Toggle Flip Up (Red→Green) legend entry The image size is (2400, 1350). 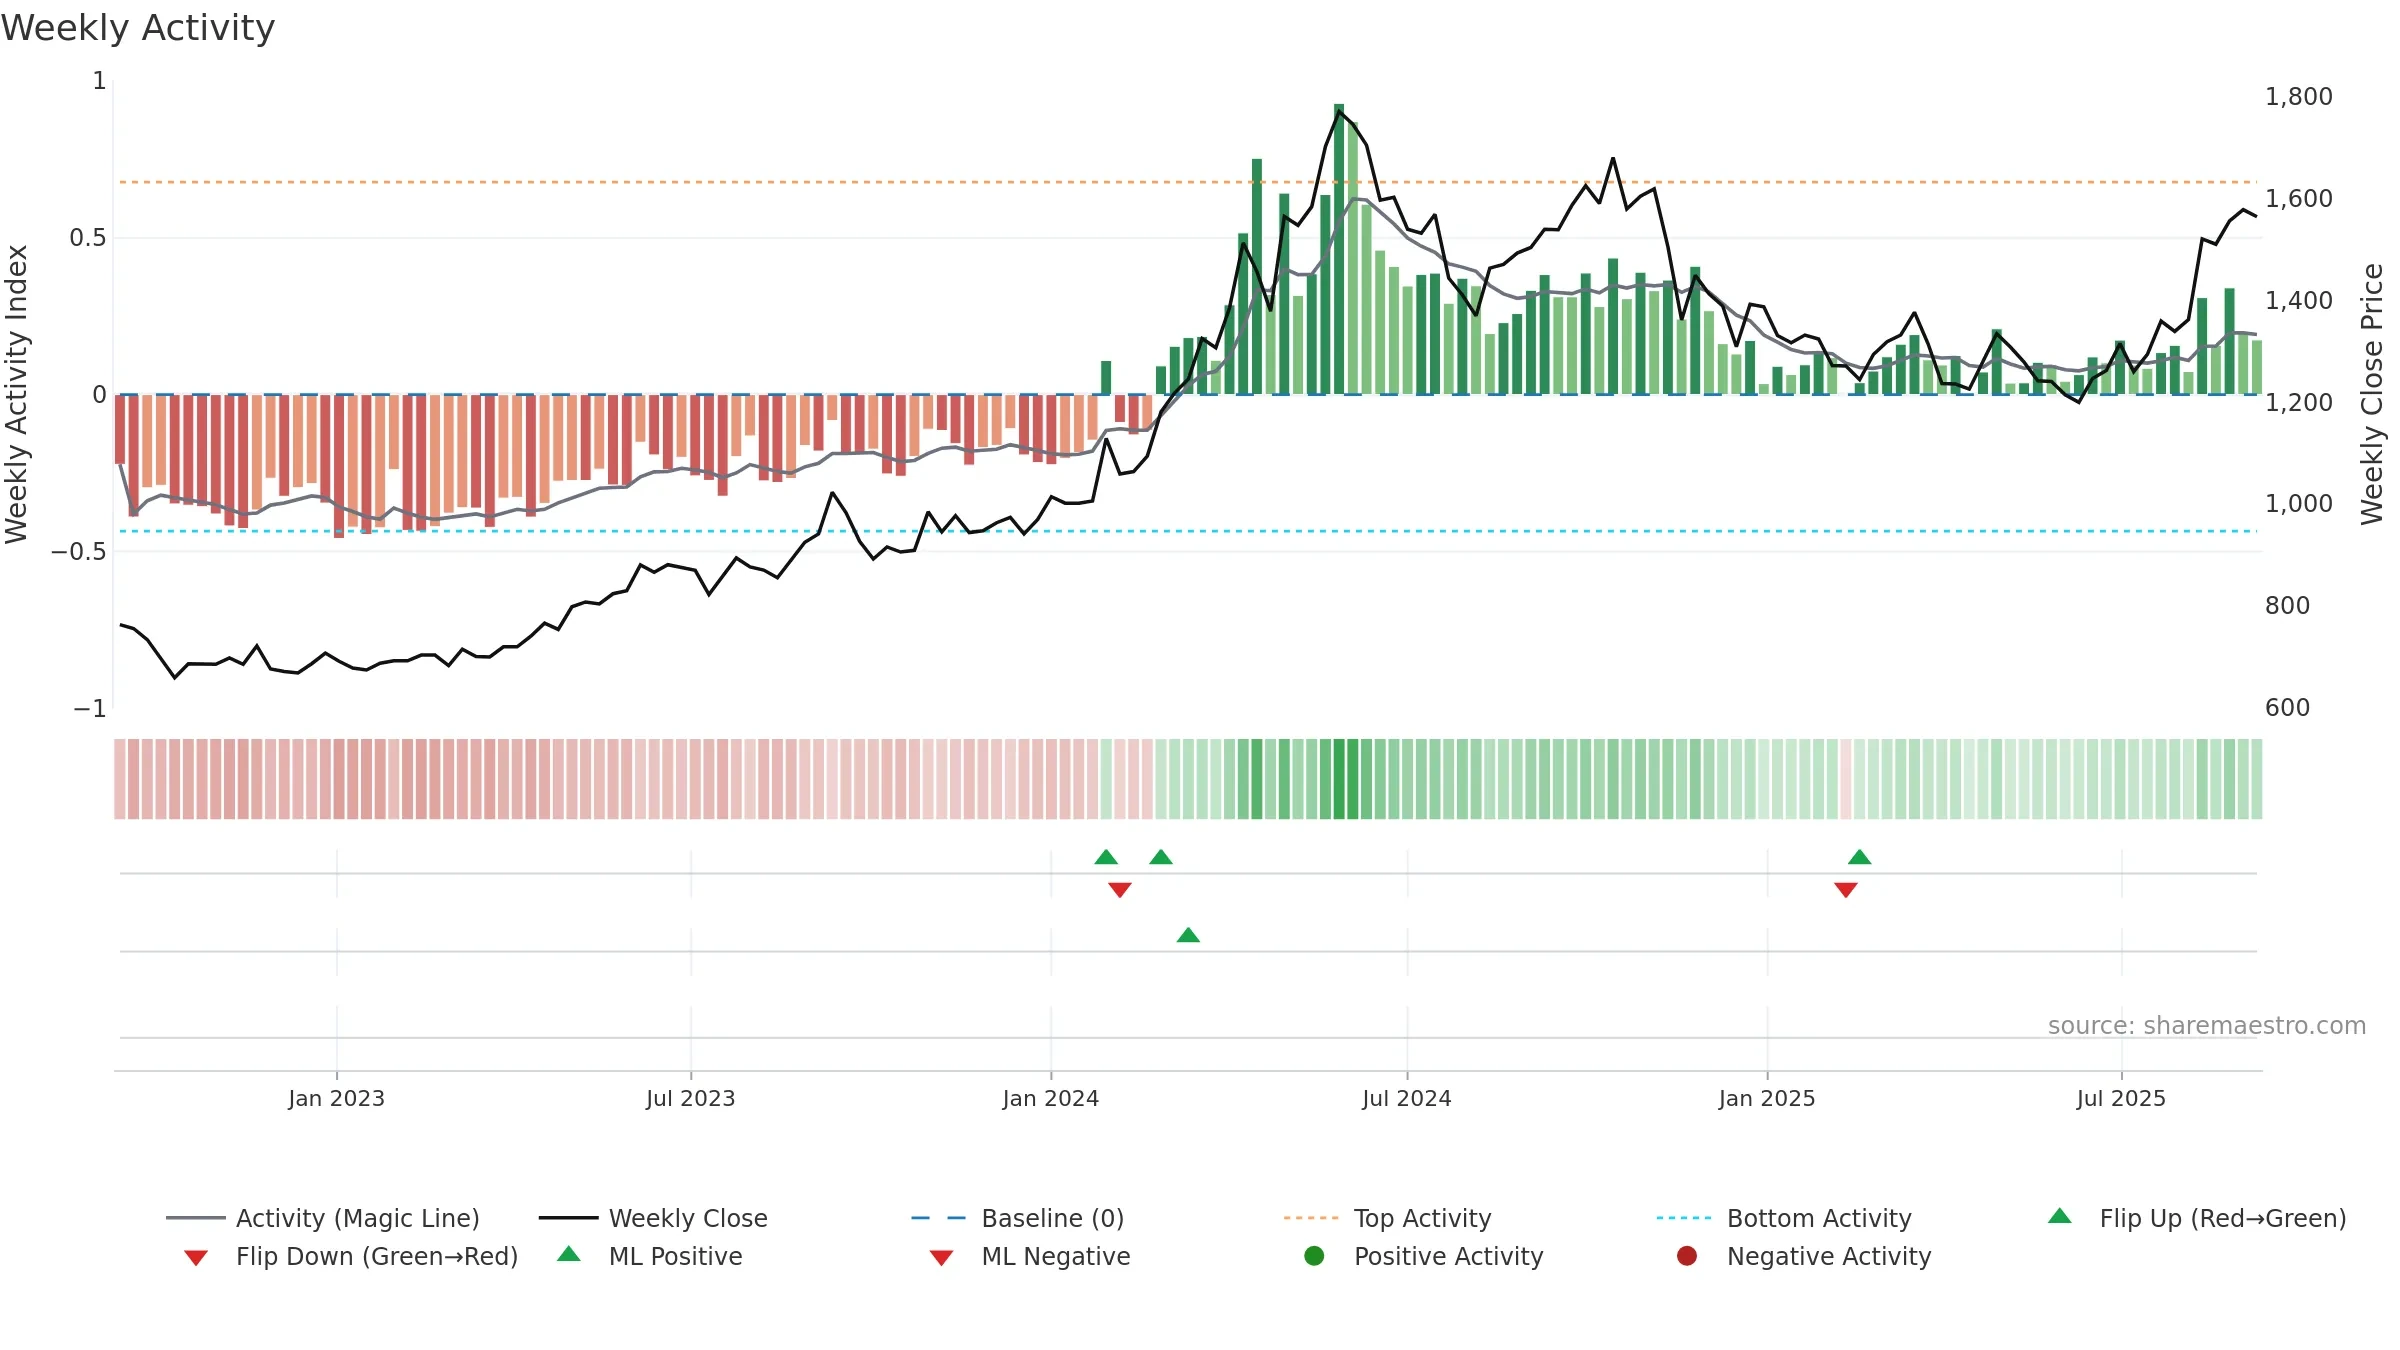pos(2196,1218)
